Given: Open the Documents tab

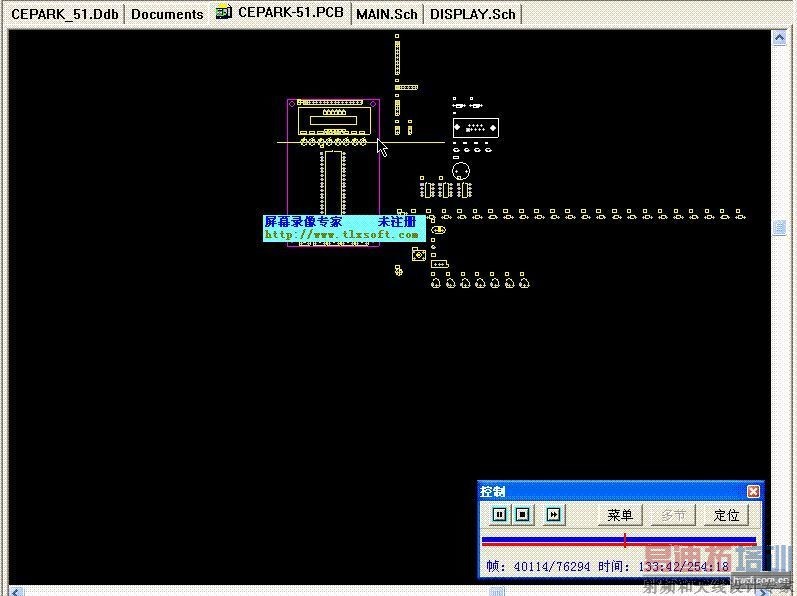Looking at the screenshot, I should tap(167, 14).
